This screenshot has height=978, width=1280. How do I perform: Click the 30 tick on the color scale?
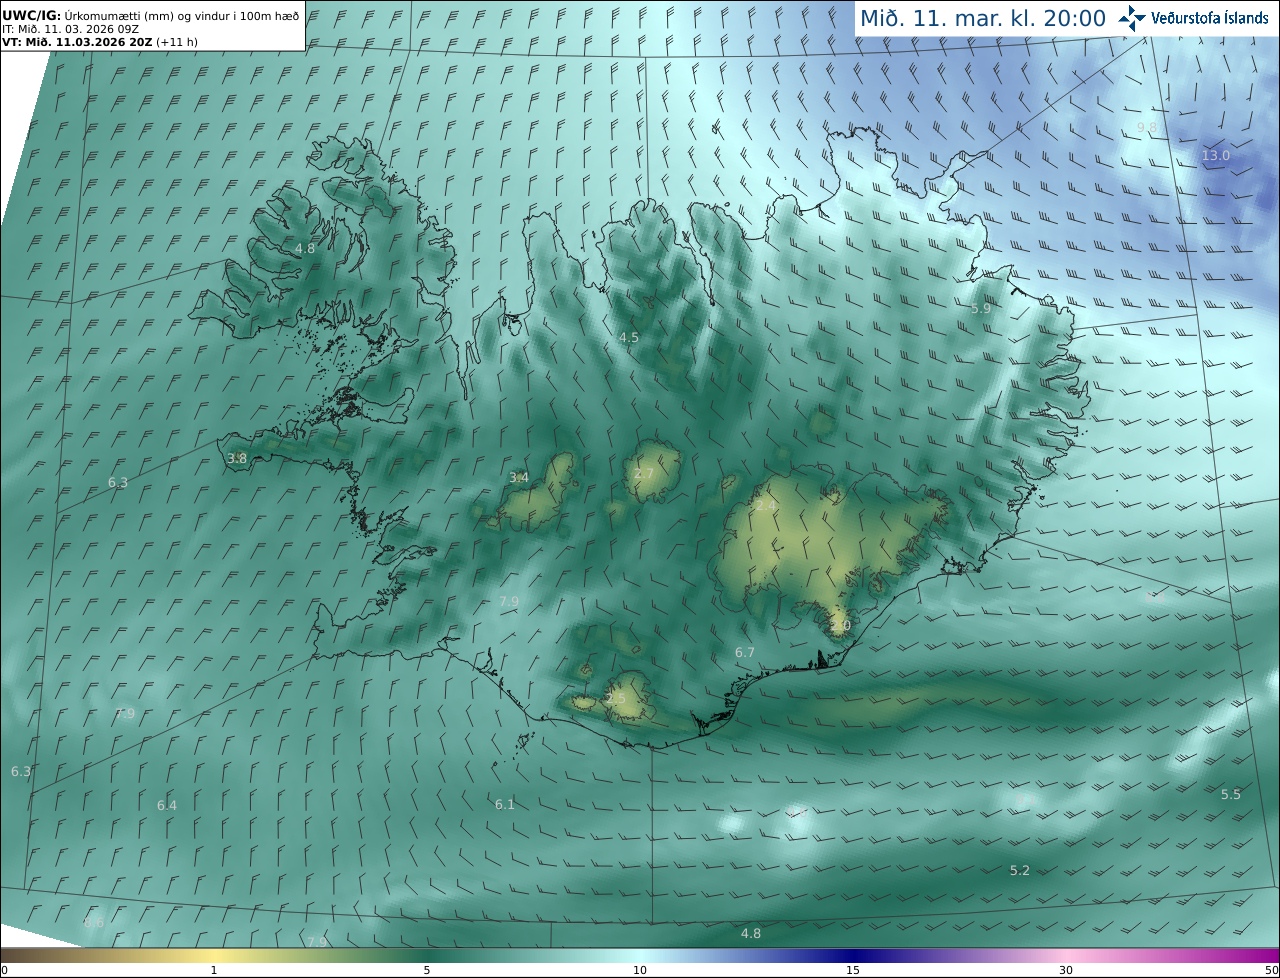(1066, 970)
